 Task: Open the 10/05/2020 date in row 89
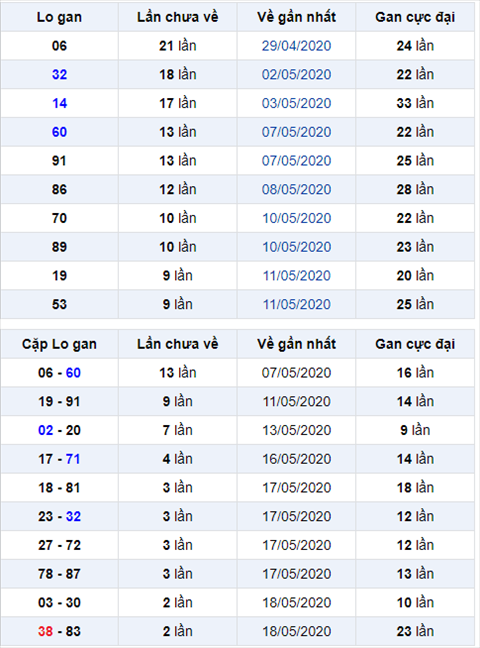[x=296, y=247]
